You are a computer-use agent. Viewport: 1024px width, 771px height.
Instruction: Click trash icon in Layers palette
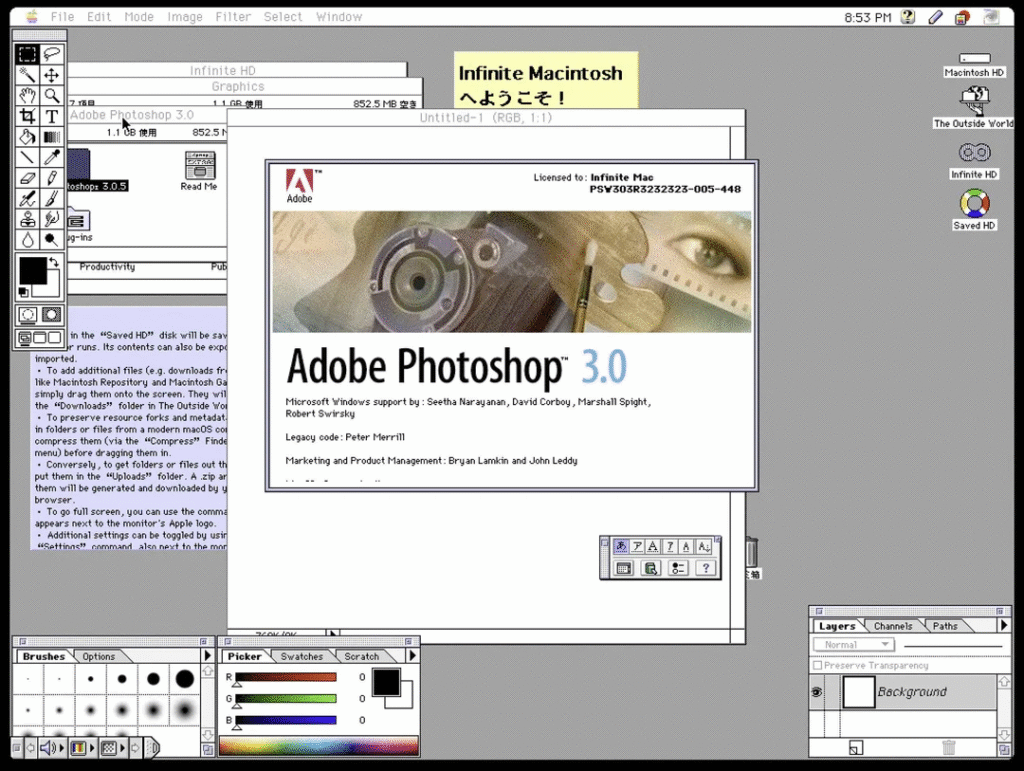click(x=949, y=748)
